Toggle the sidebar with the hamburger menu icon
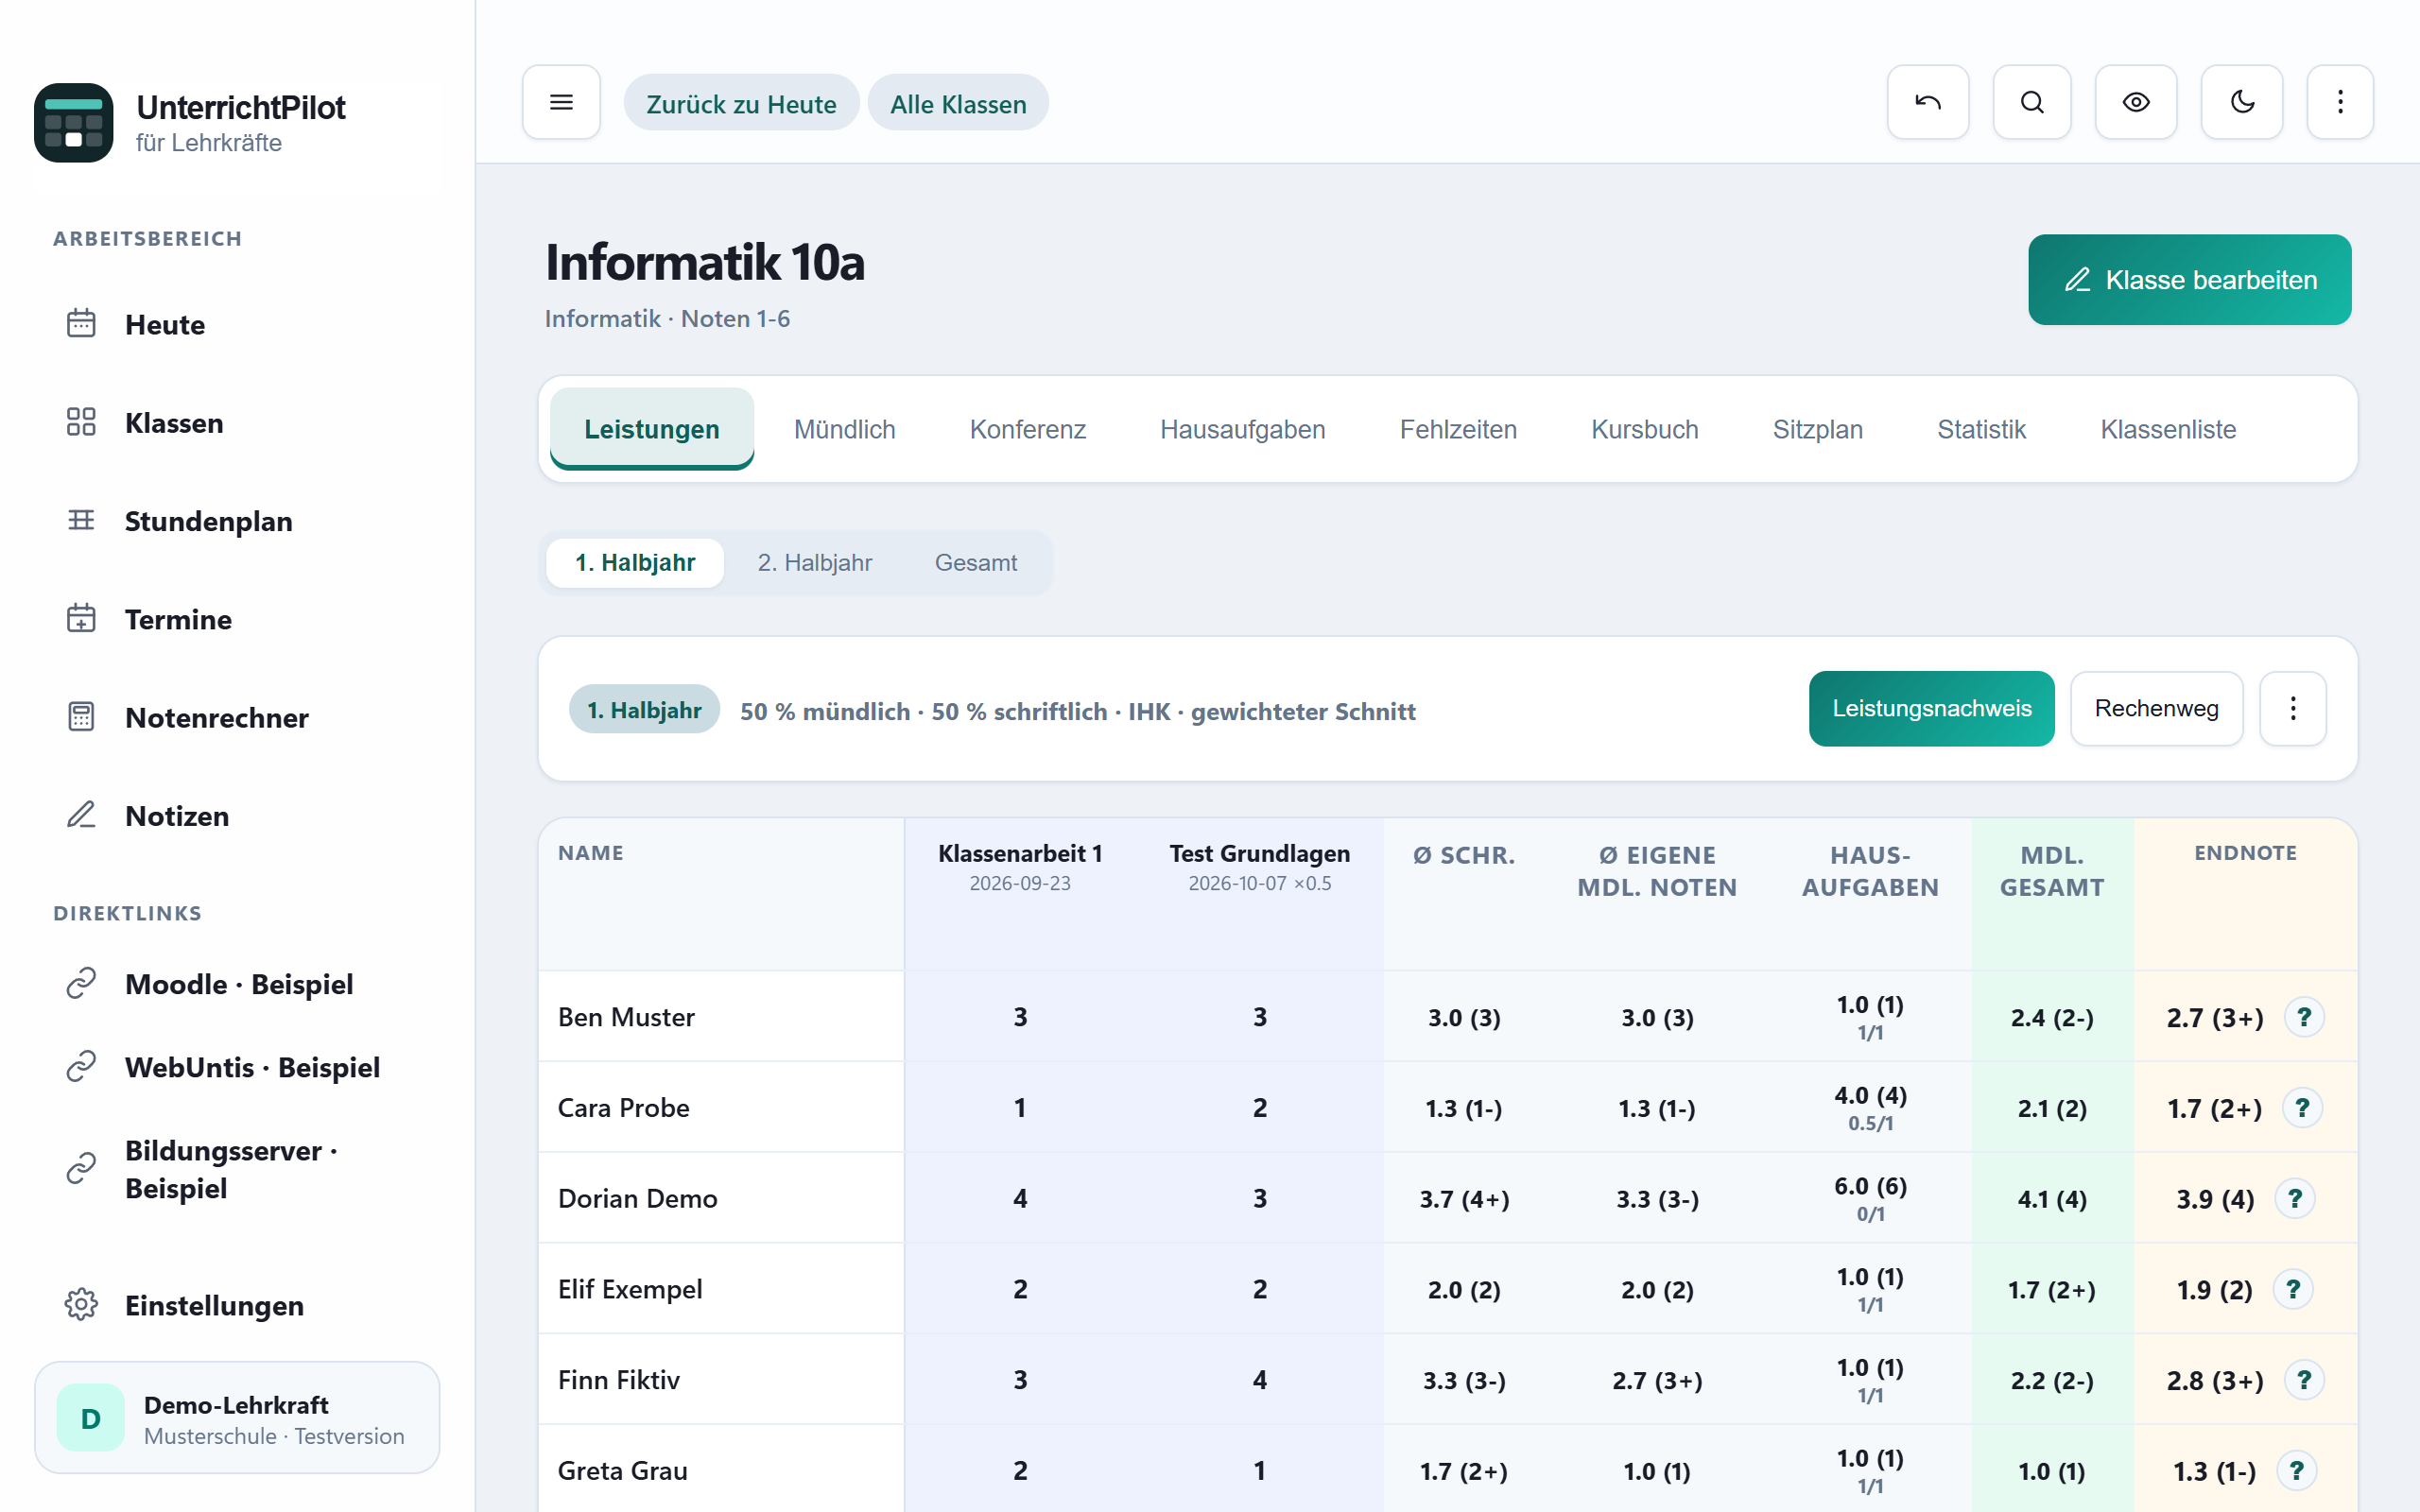The width and height of the screenshot is (2420, 1512). (x=561, y=102)
